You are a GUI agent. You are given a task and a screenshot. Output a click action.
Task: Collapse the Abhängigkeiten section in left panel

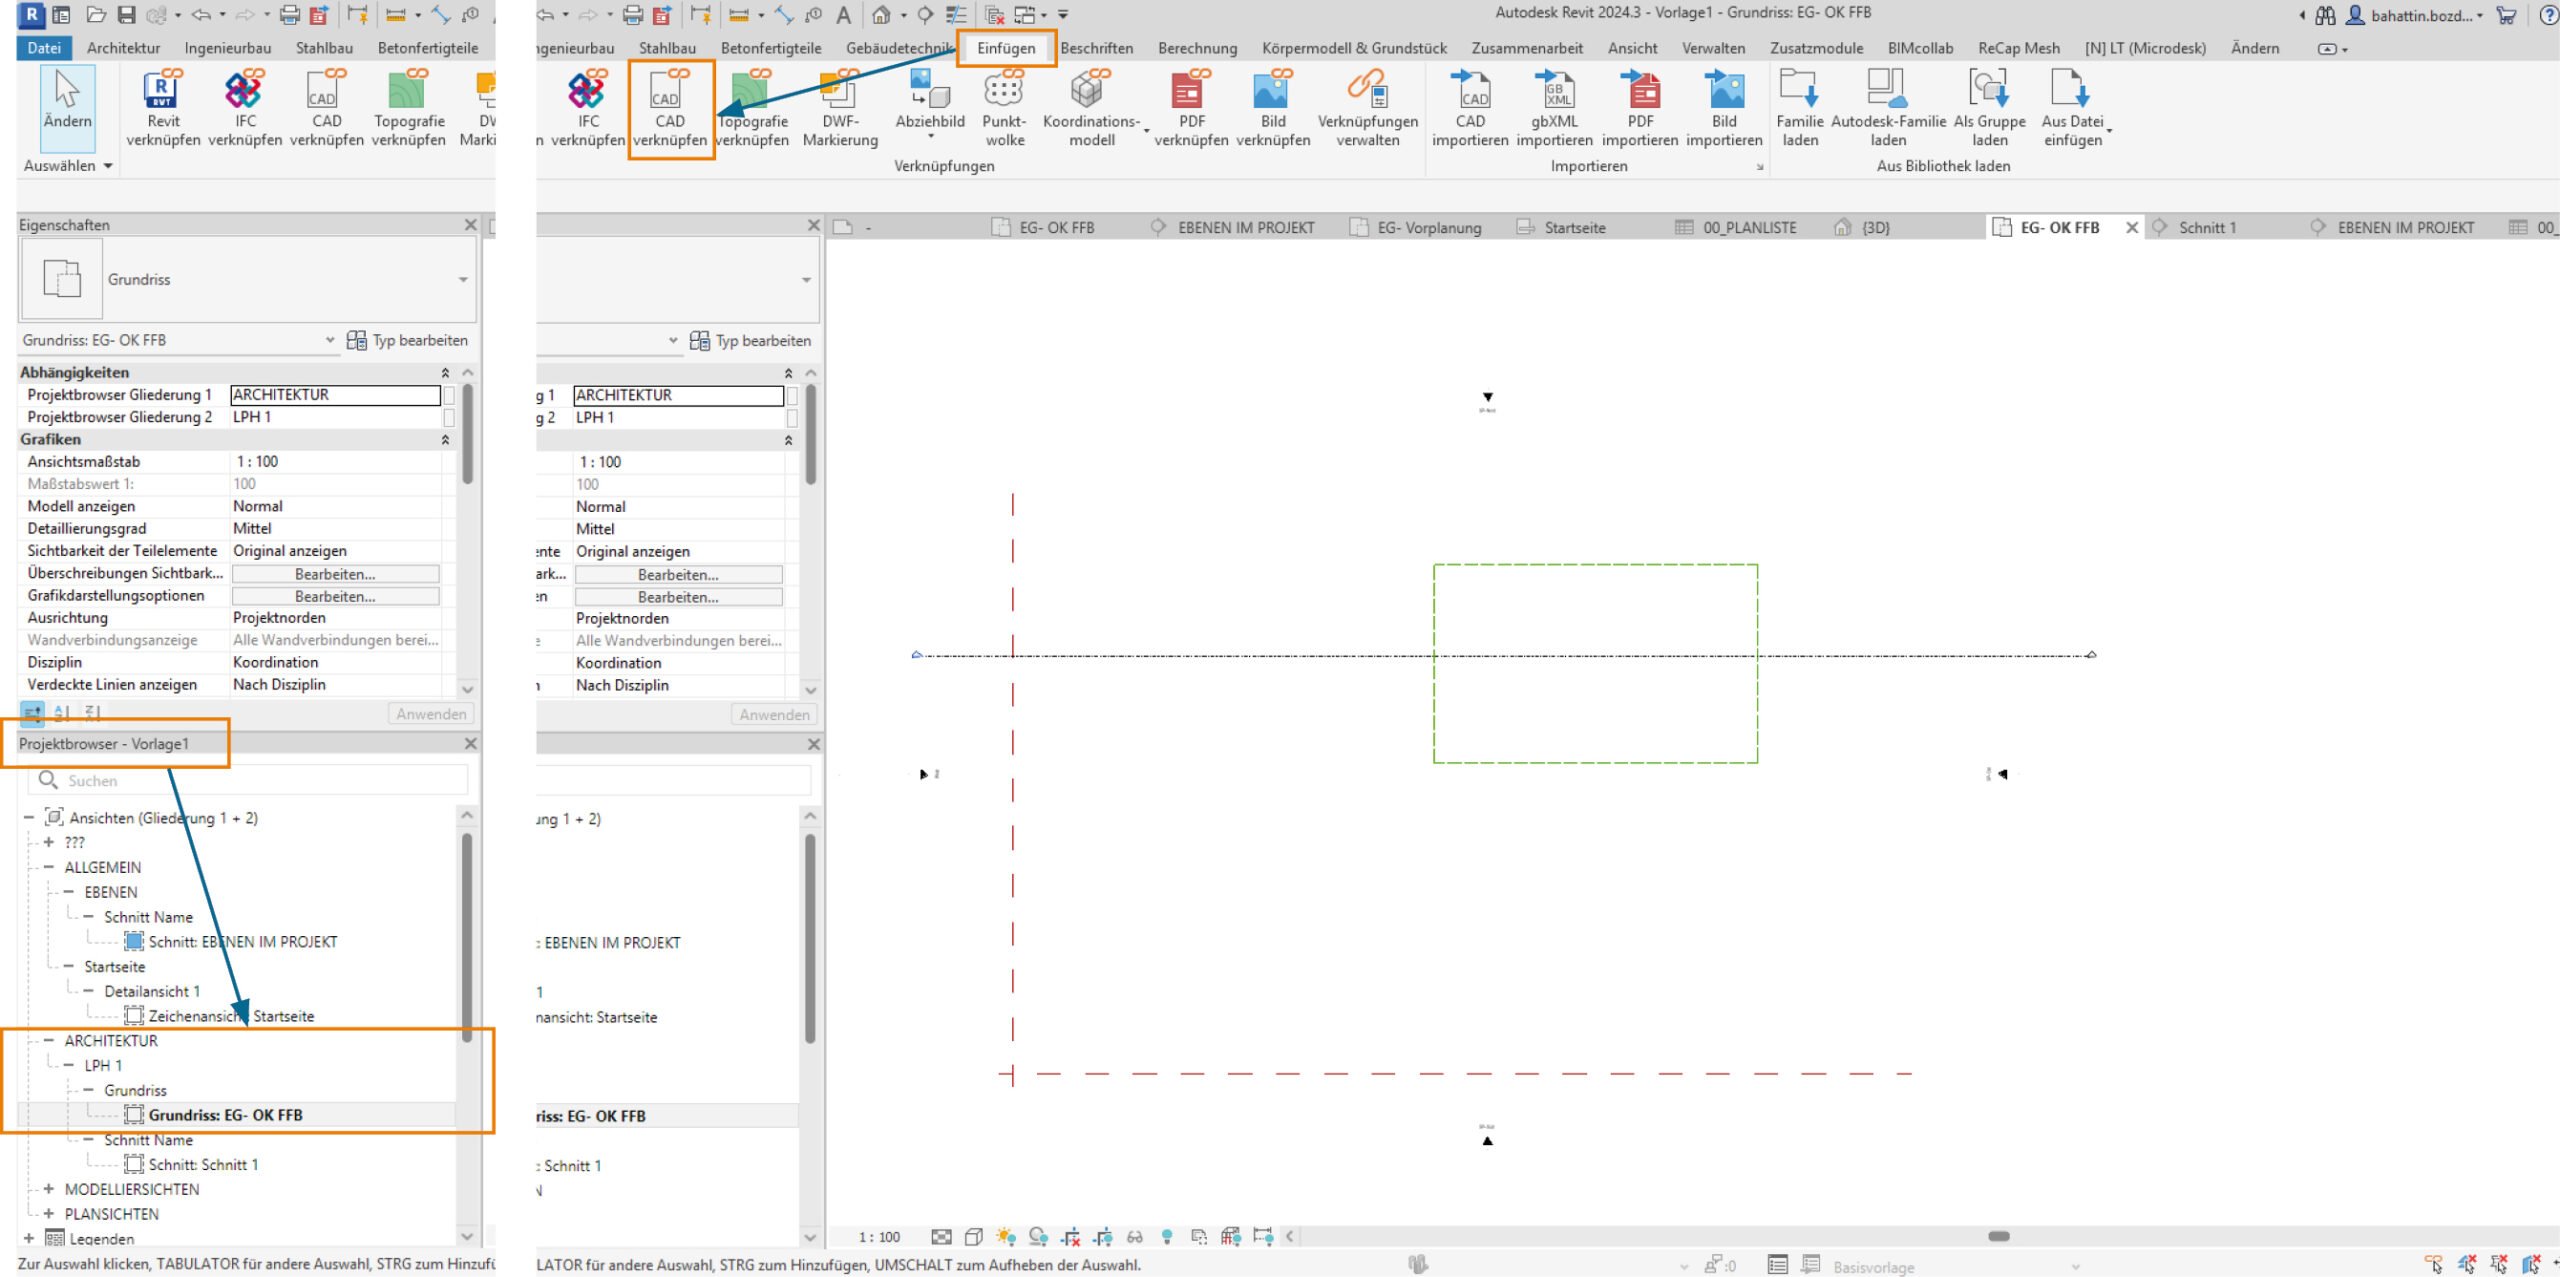point(445,373)
